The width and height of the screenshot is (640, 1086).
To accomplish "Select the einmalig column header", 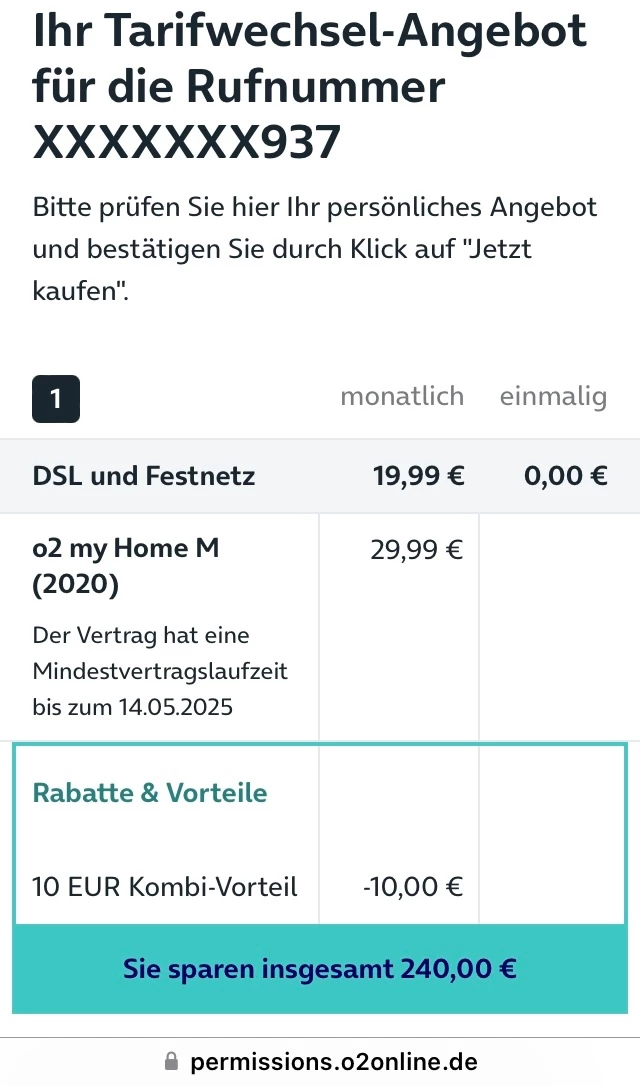I will point(553,396).
